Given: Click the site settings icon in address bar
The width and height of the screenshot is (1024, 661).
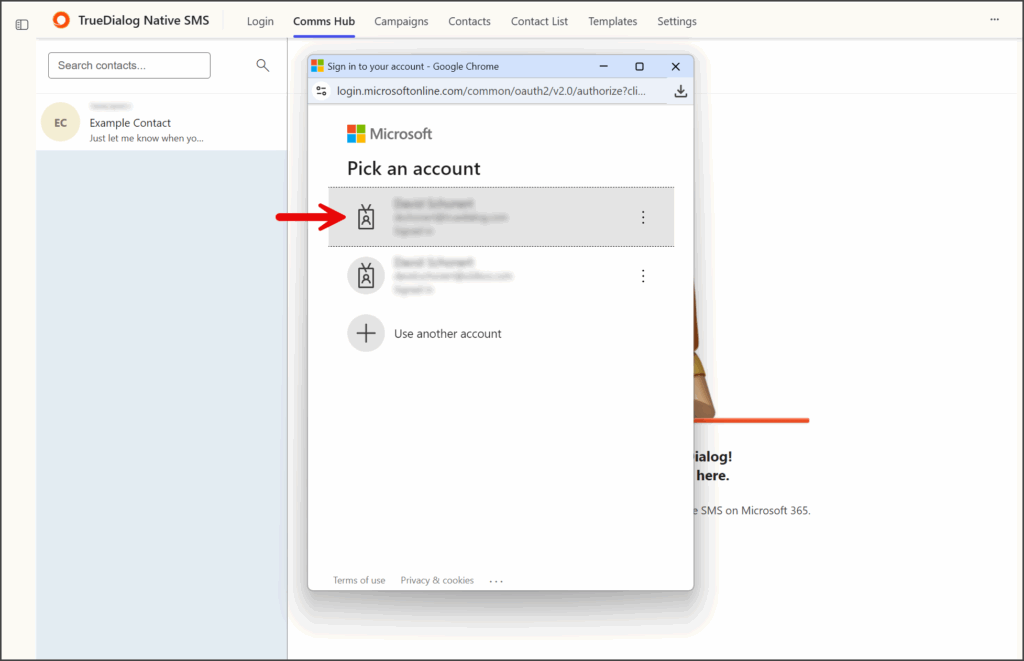Looking at the screenshot, I should (321, 91).
